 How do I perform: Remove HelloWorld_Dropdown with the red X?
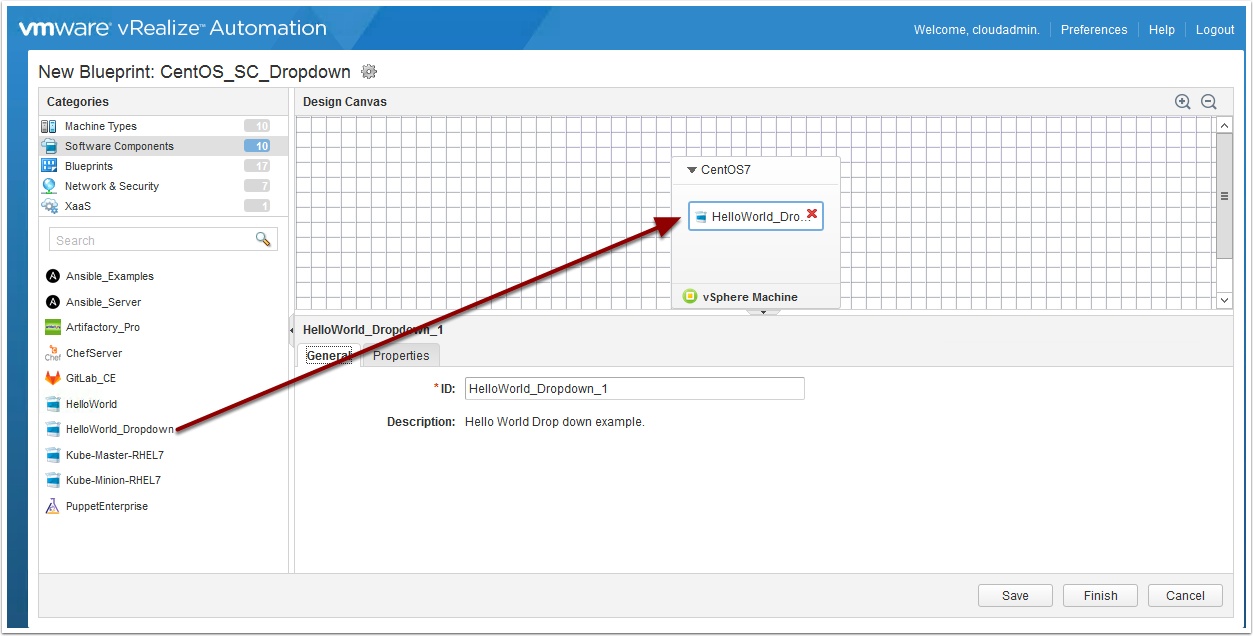(812, 214)
